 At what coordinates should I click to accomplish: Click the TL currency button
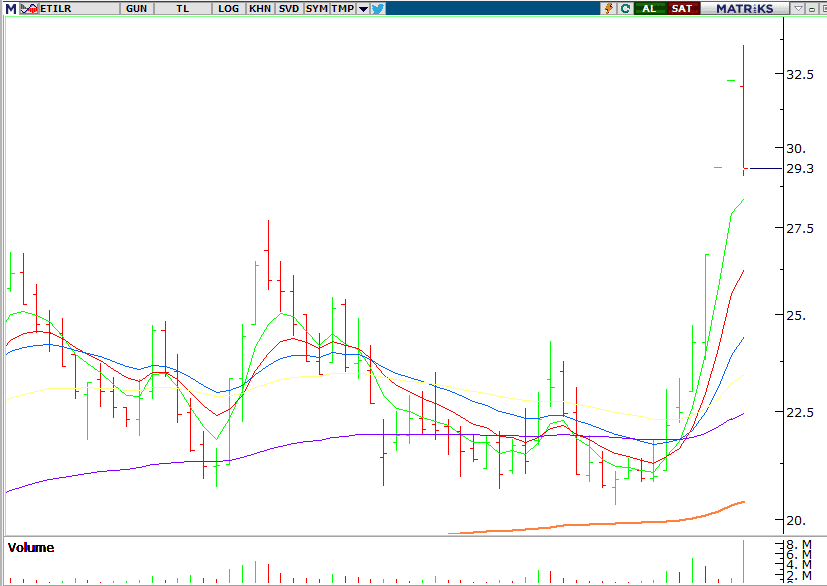point(182,8)
